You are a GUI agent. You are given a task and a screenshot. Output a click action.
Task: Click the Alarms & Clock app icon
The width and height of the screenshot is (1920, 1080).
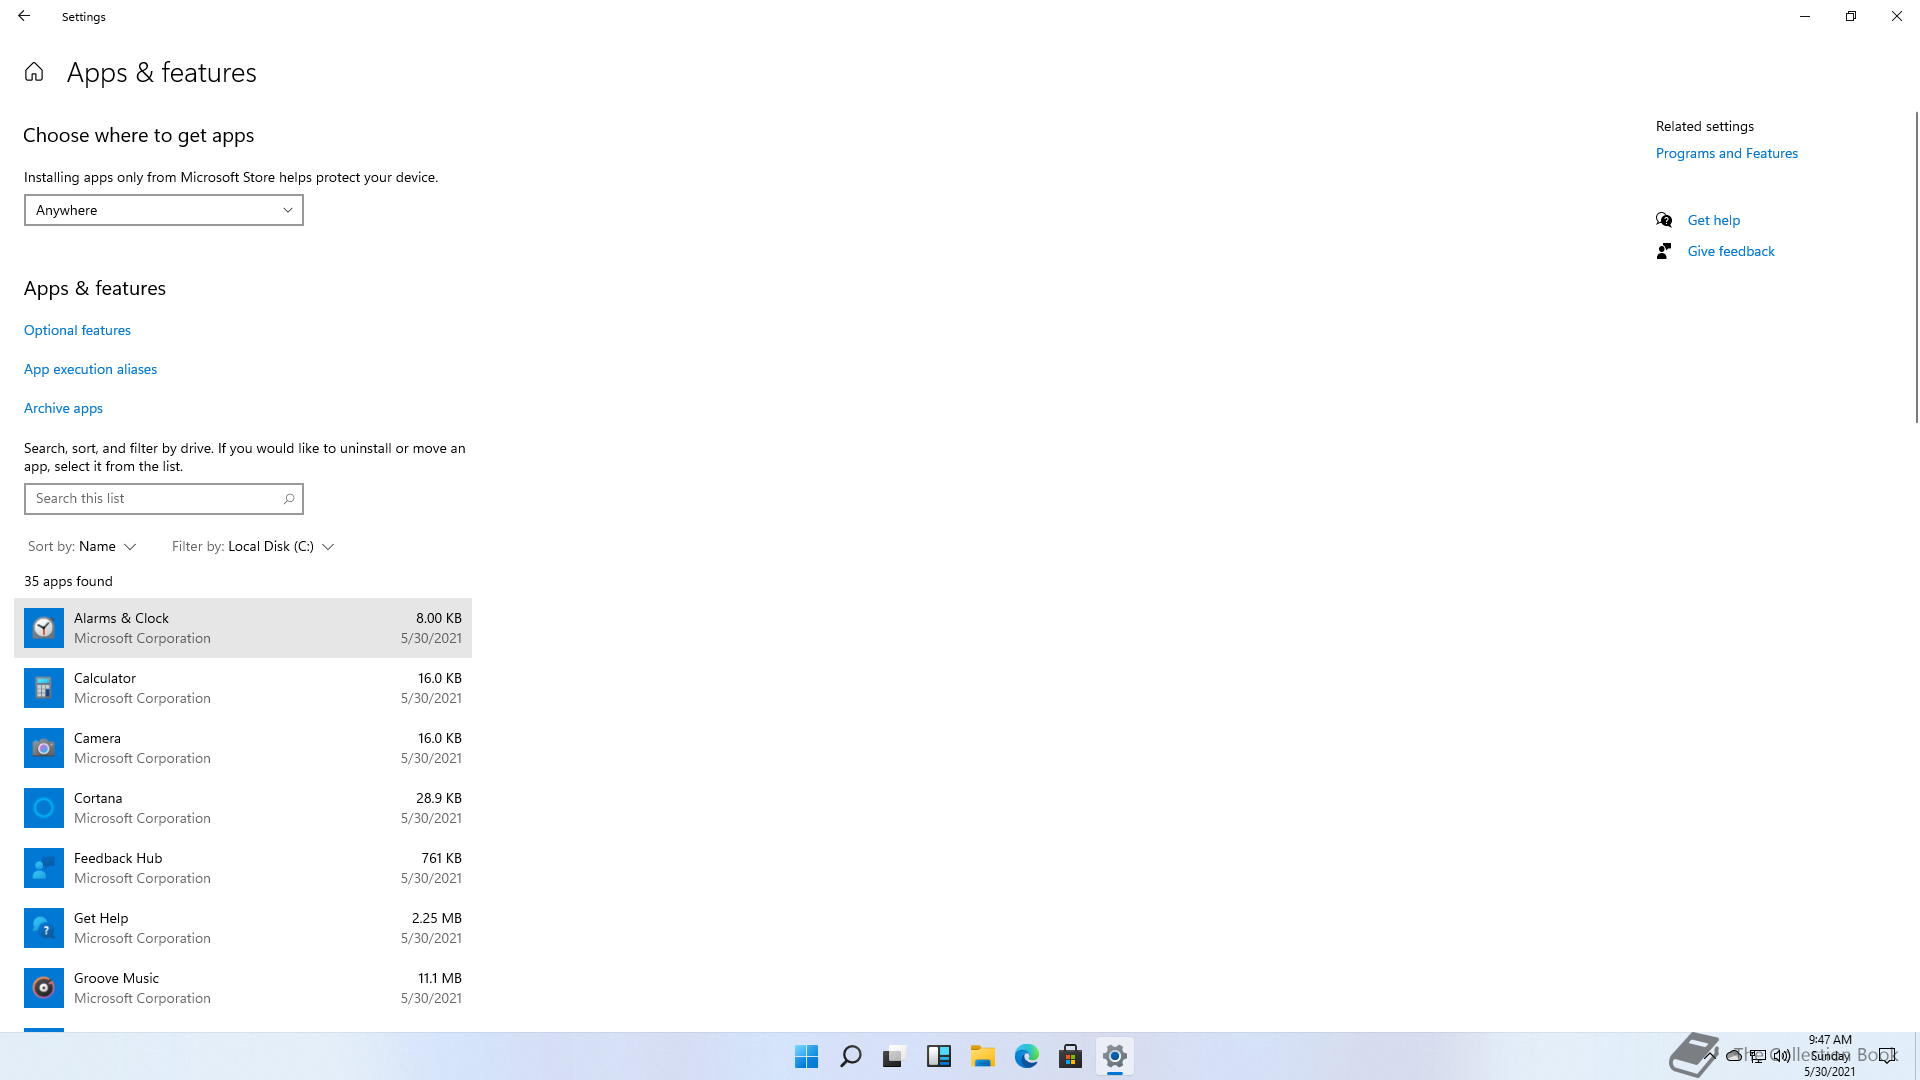(44, 628)
